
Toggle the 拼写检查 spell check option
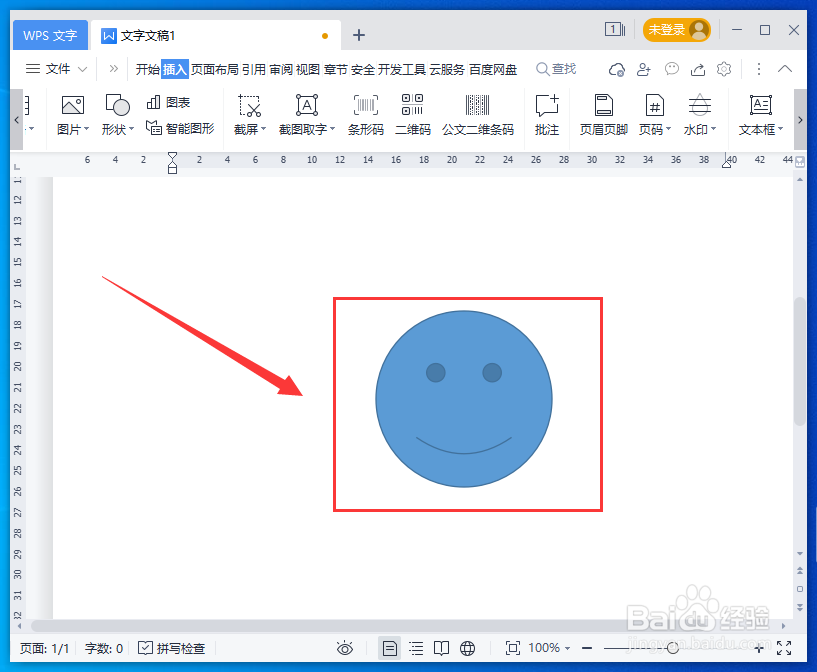coord(171,648)
